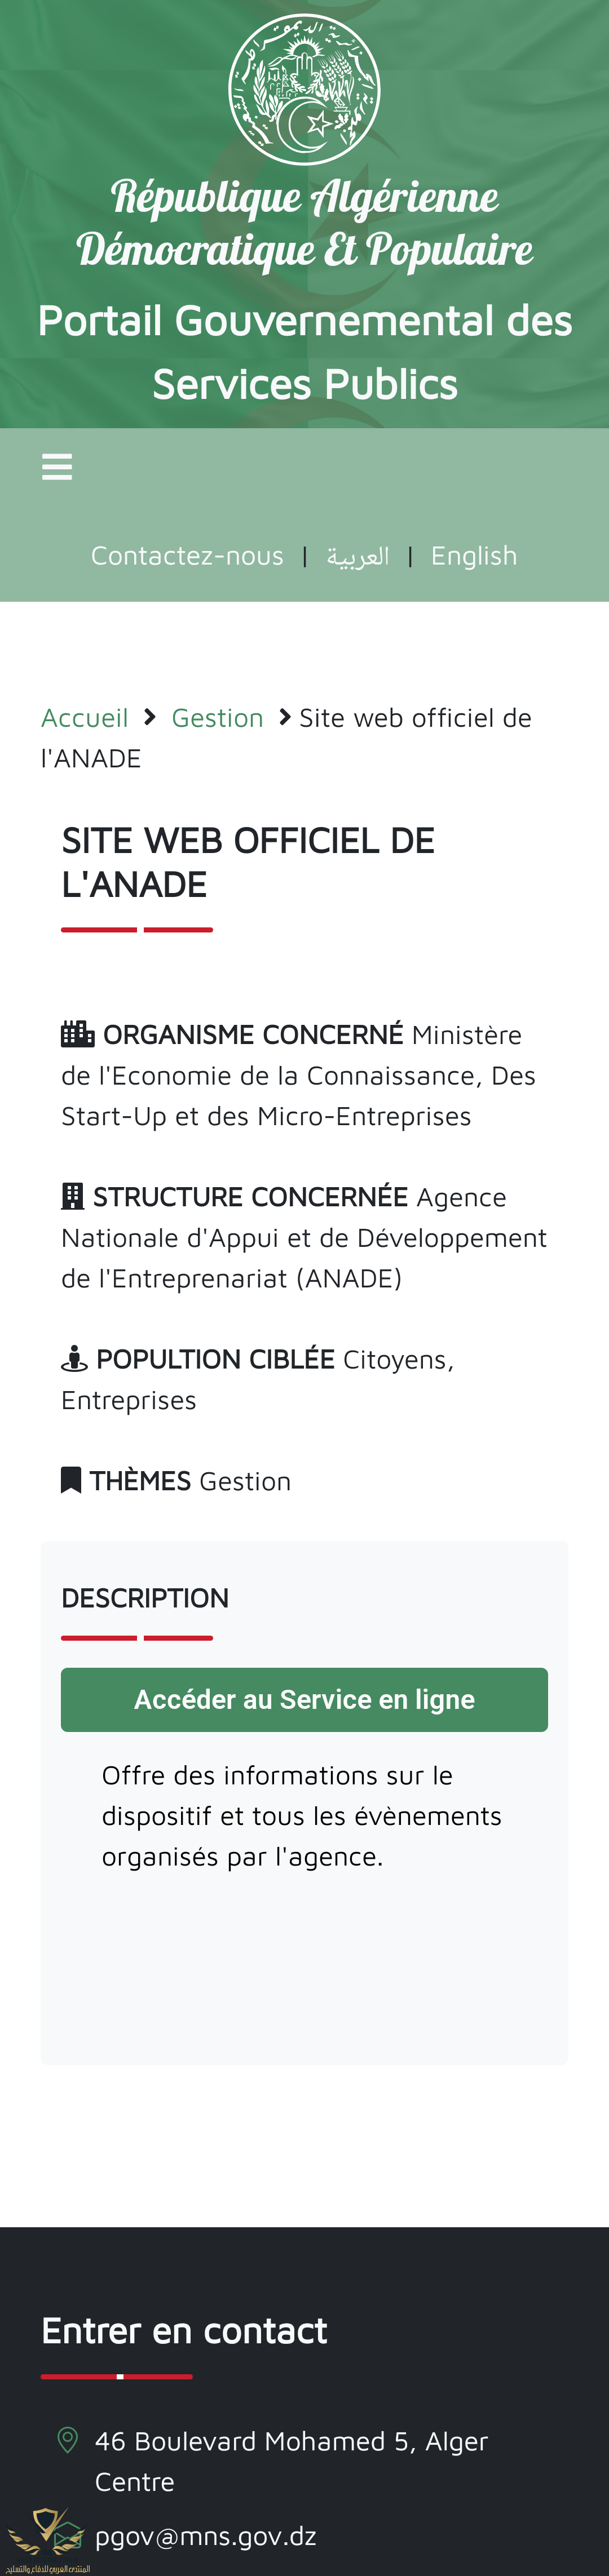Click the city buildings icon beside Organisme Concerné
This screenshot has width=609, height=2576.
(x=77, y=1033)
